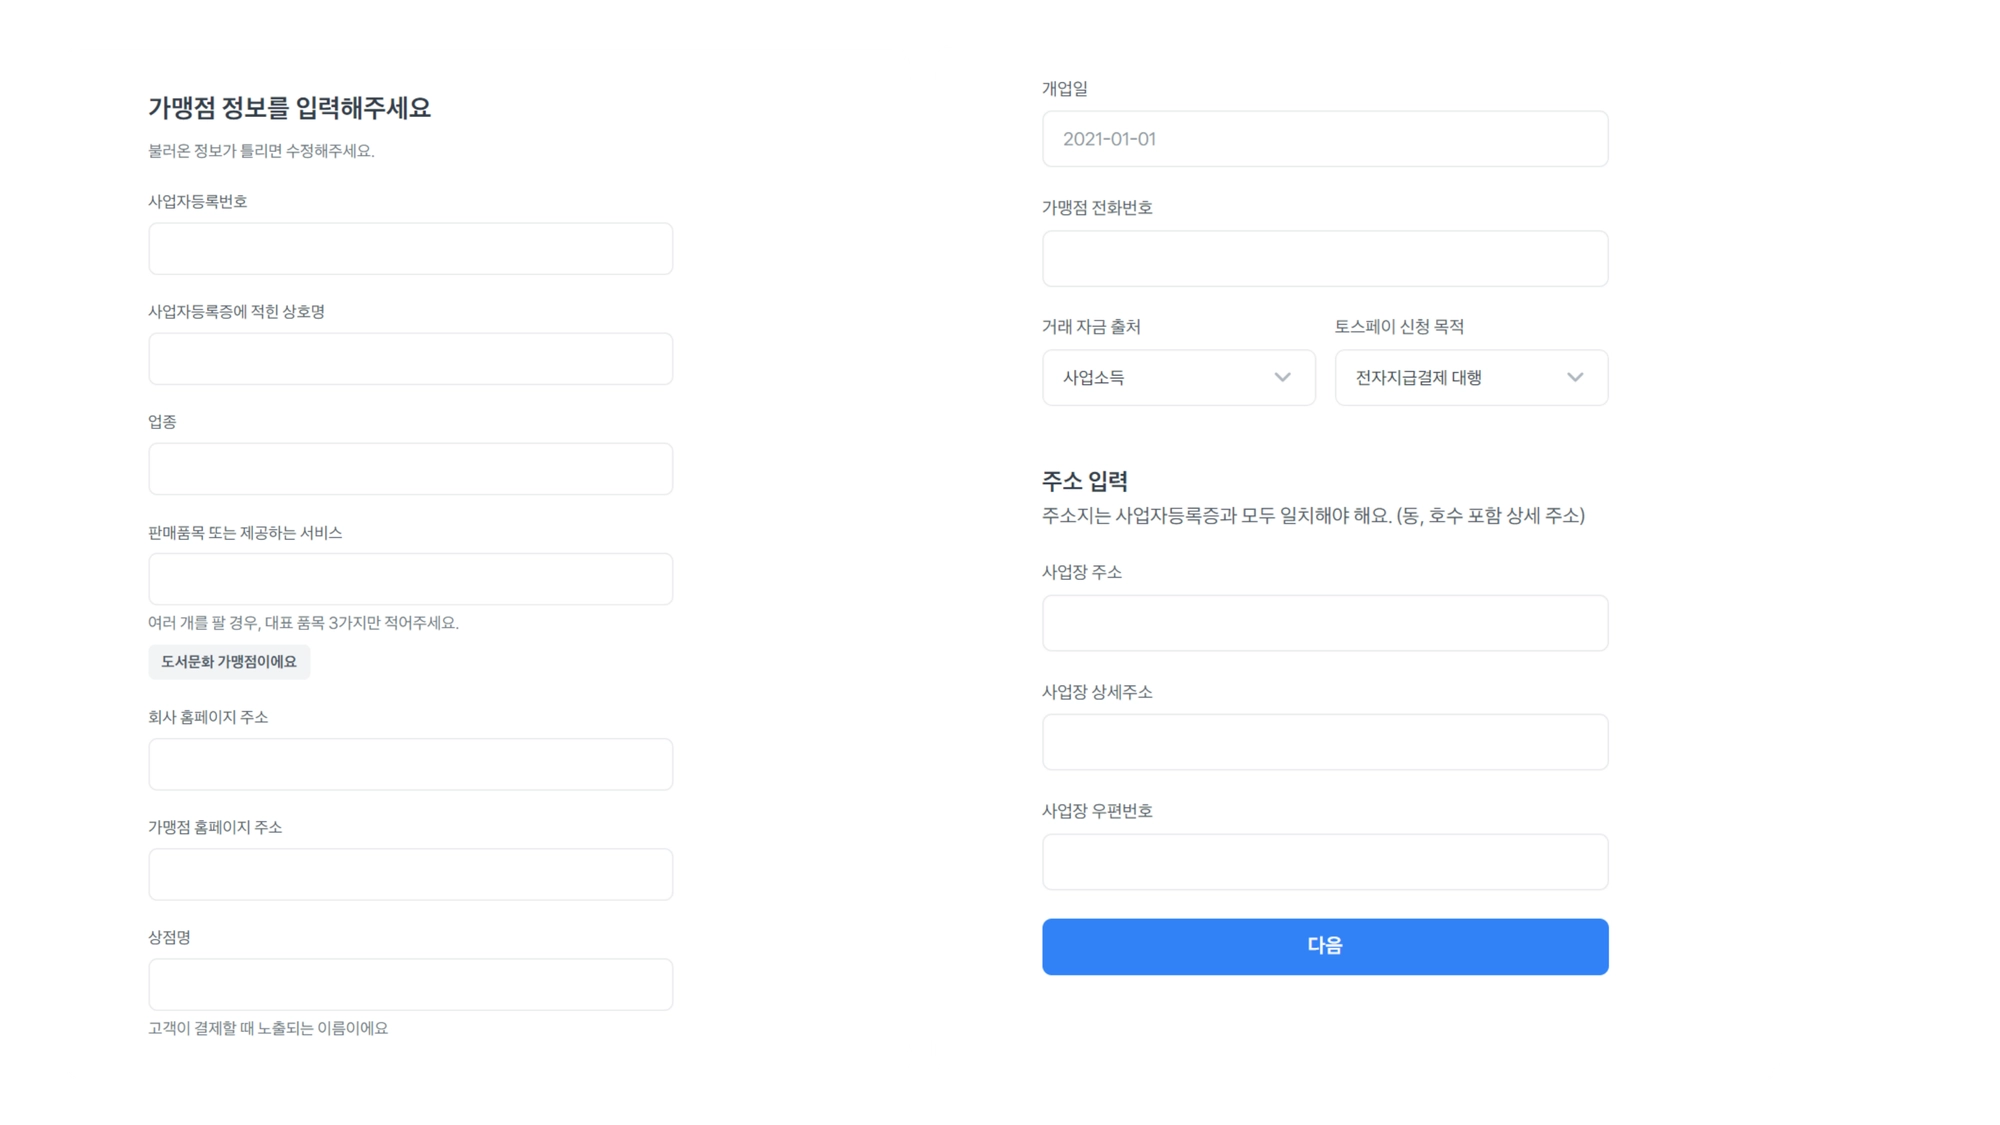The height and width of the screenshot is (1125, 2000).
Task: Select the 업종 text box
Action: pyautogui.click(x=410, y=468)
